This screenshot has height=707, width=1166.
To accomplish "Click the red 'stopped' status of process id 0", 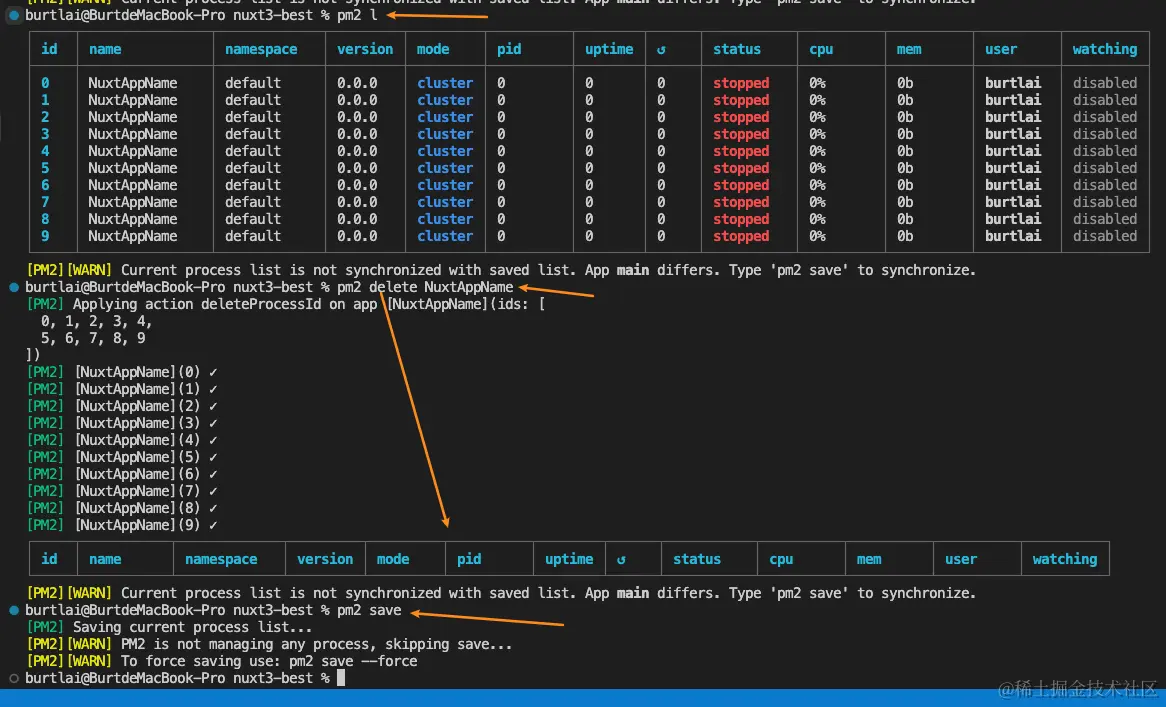I will click(741, 83).
